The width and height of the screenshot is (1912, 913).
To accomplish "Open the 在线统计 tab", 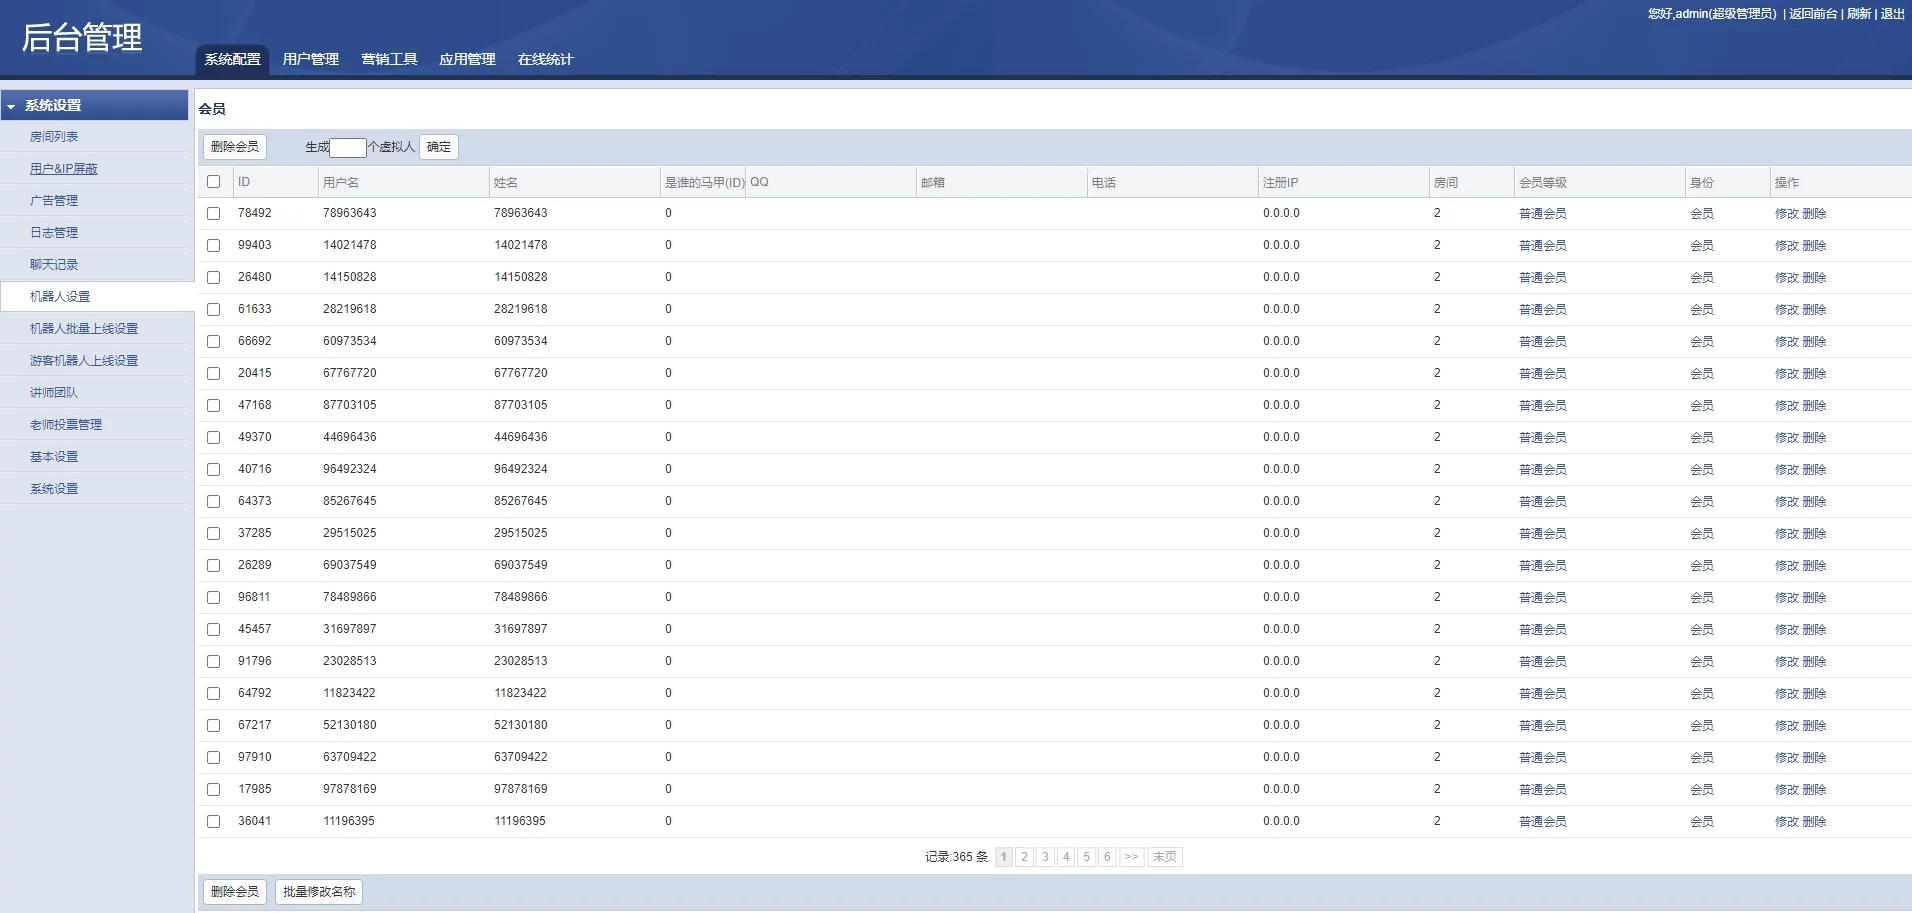I will (x=545, y=59).
